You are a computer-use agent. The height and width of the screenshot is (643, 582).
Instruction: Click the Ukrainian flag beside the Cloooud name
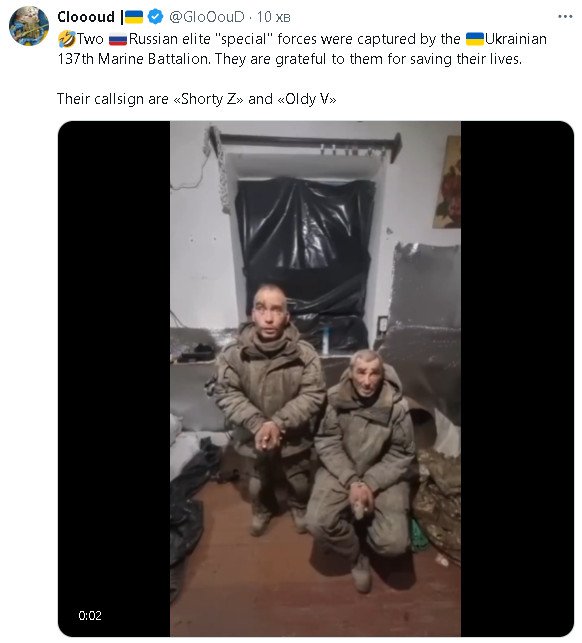tap(134, 17)
